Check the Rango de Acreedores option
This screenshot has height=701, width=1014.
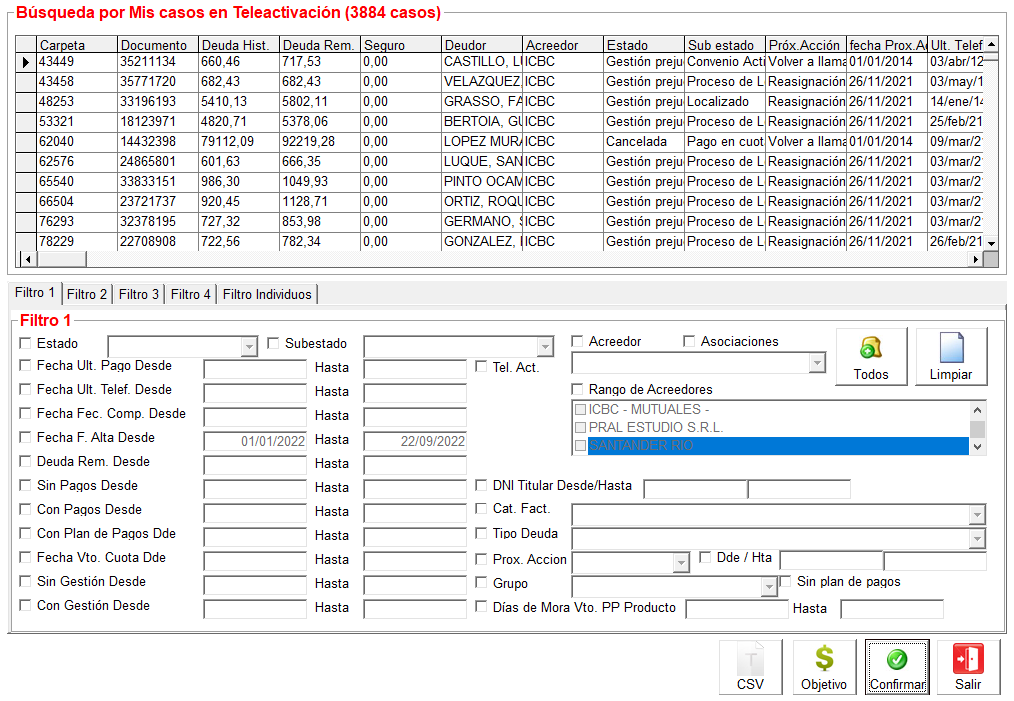pos(577,389)
